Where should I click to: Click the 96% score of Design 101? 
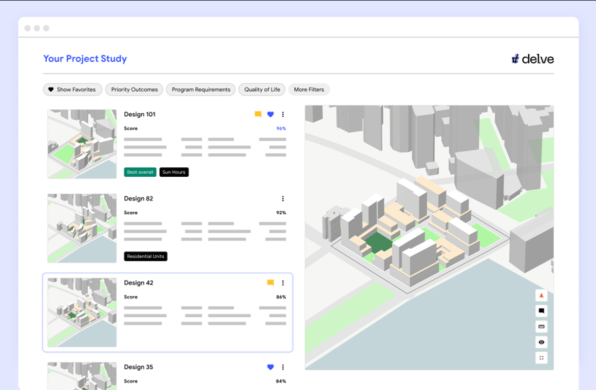(281, 128)
